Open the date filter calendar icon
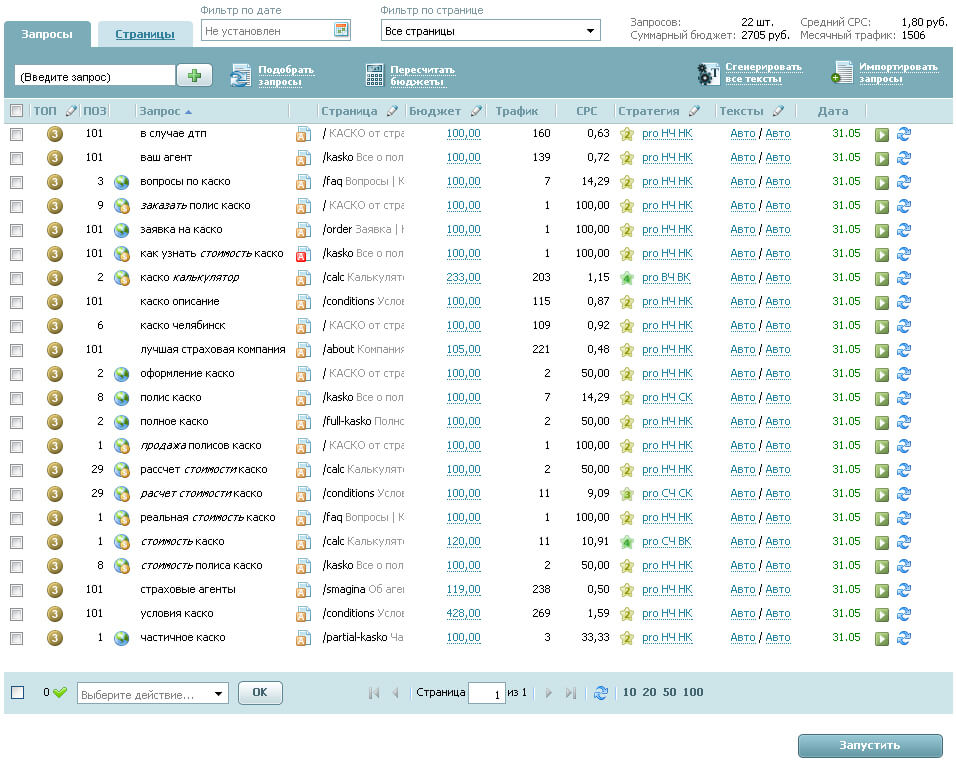This screenshot has width=956, height=763. [341, 30]
